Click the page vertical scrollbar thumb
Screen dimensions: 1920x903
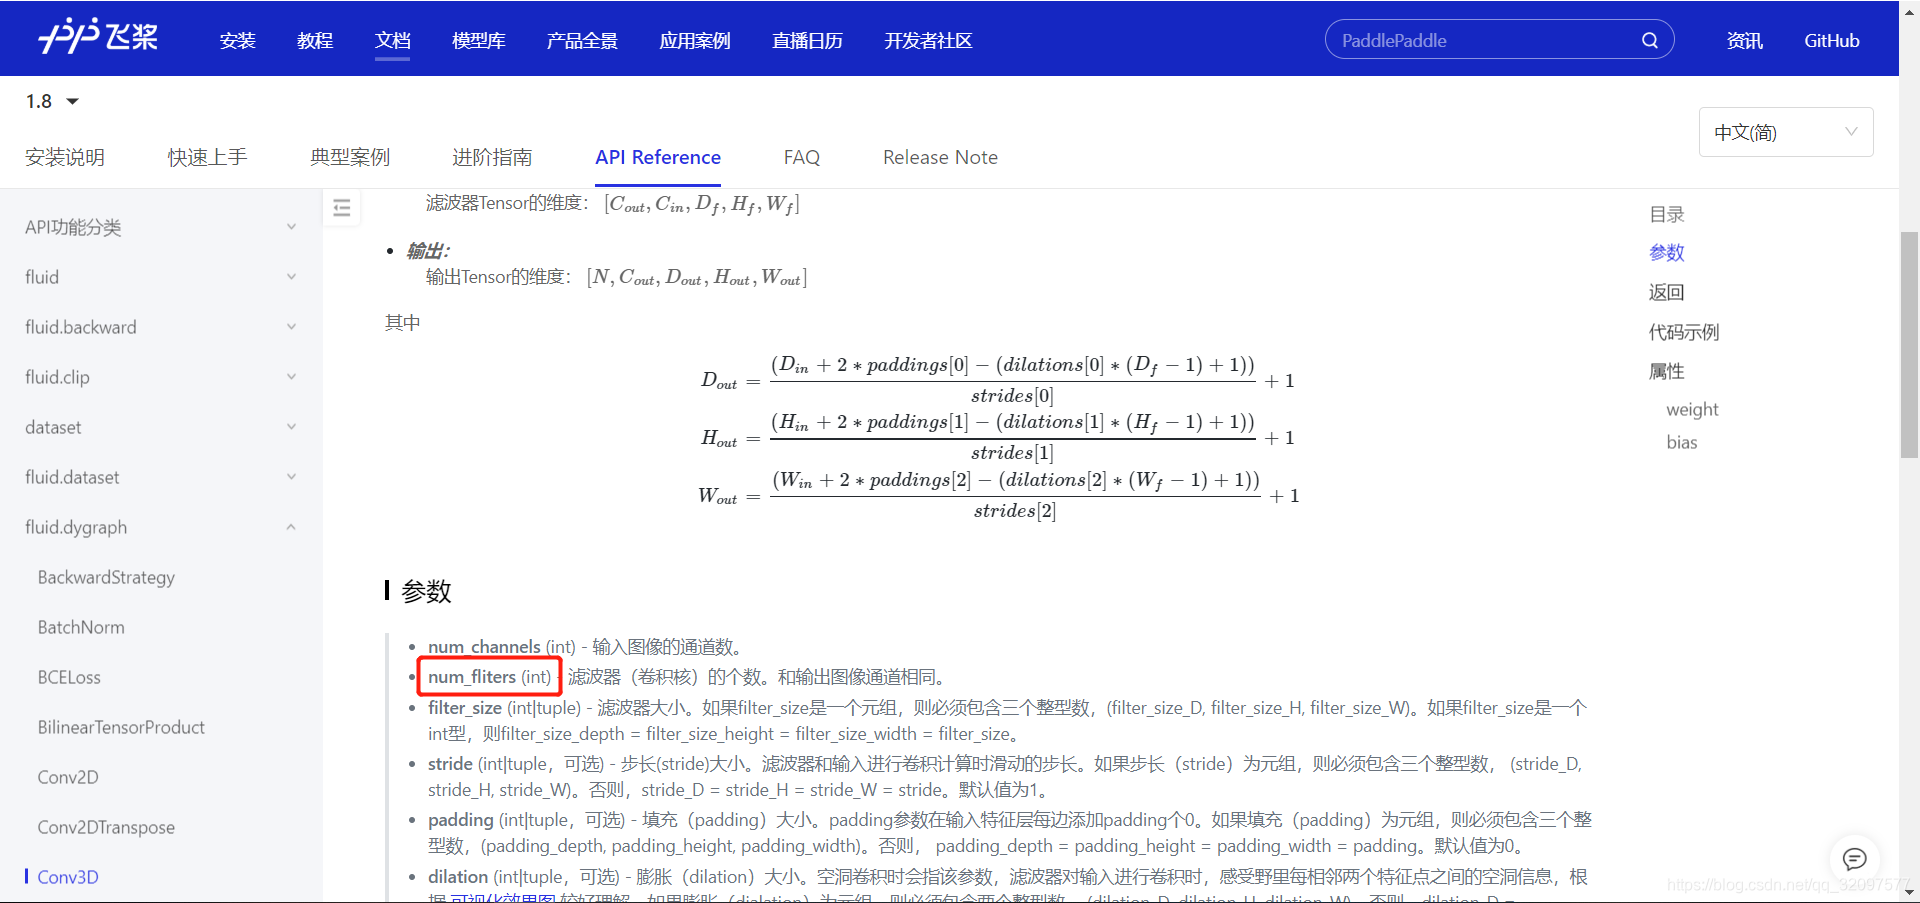click(x=1909, y=344)
